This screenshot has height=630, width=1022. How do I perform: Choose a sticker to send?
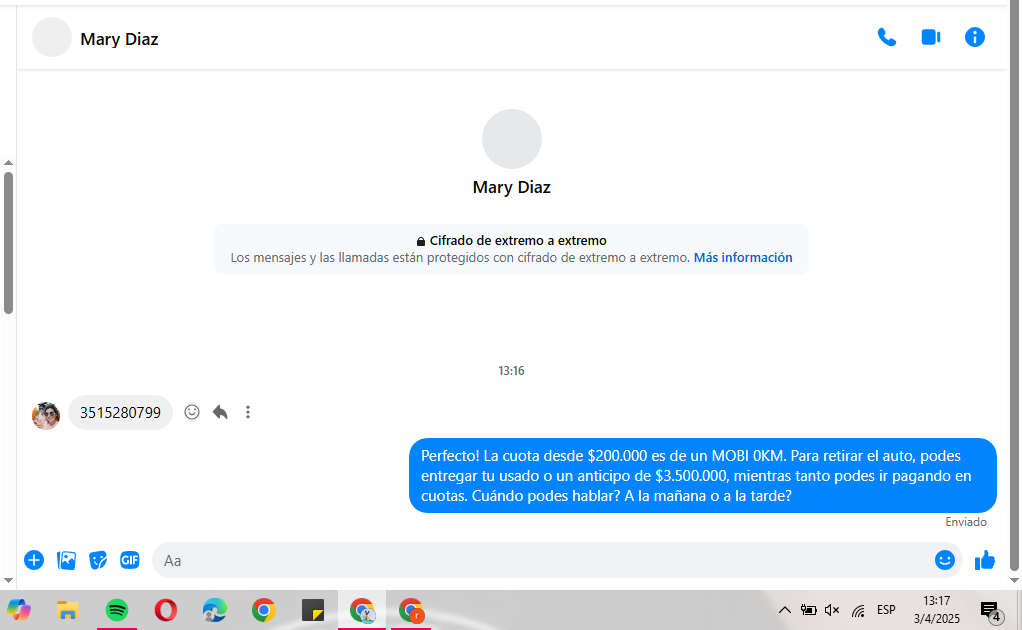pyautogui.click(x=98, y=560)
